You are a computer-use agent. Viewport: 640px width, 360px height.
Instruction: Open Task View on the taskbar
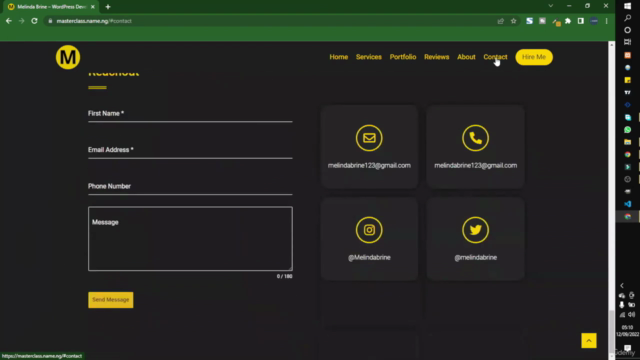point(627,42)
